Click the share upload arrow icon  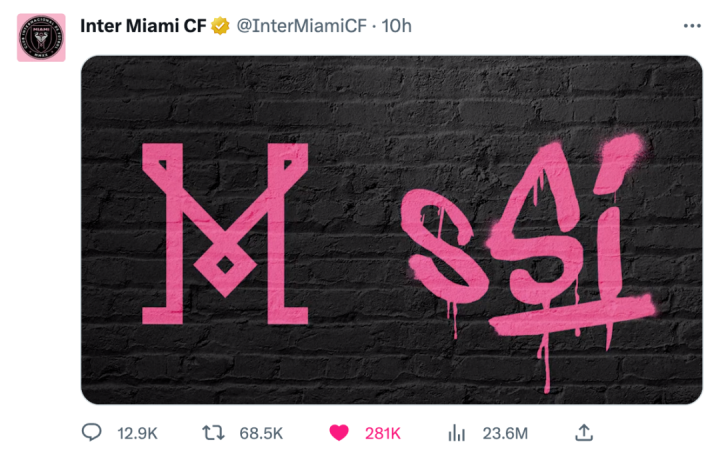click(584, 432)
